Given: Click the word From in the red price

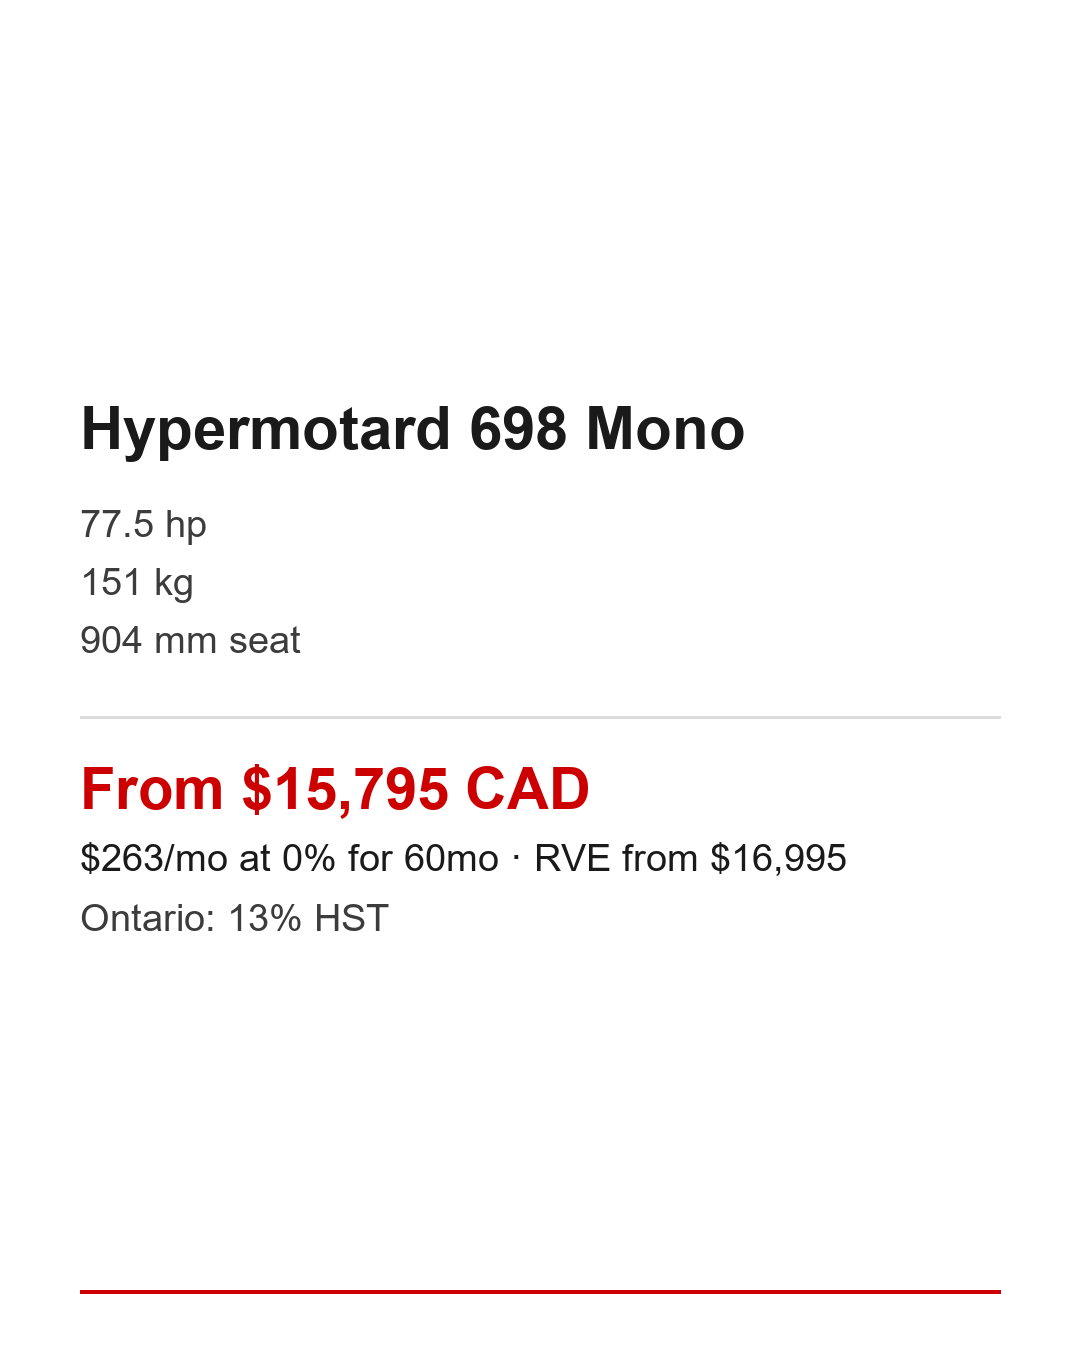Looking at the screenshot, I should tap(151, 790).
